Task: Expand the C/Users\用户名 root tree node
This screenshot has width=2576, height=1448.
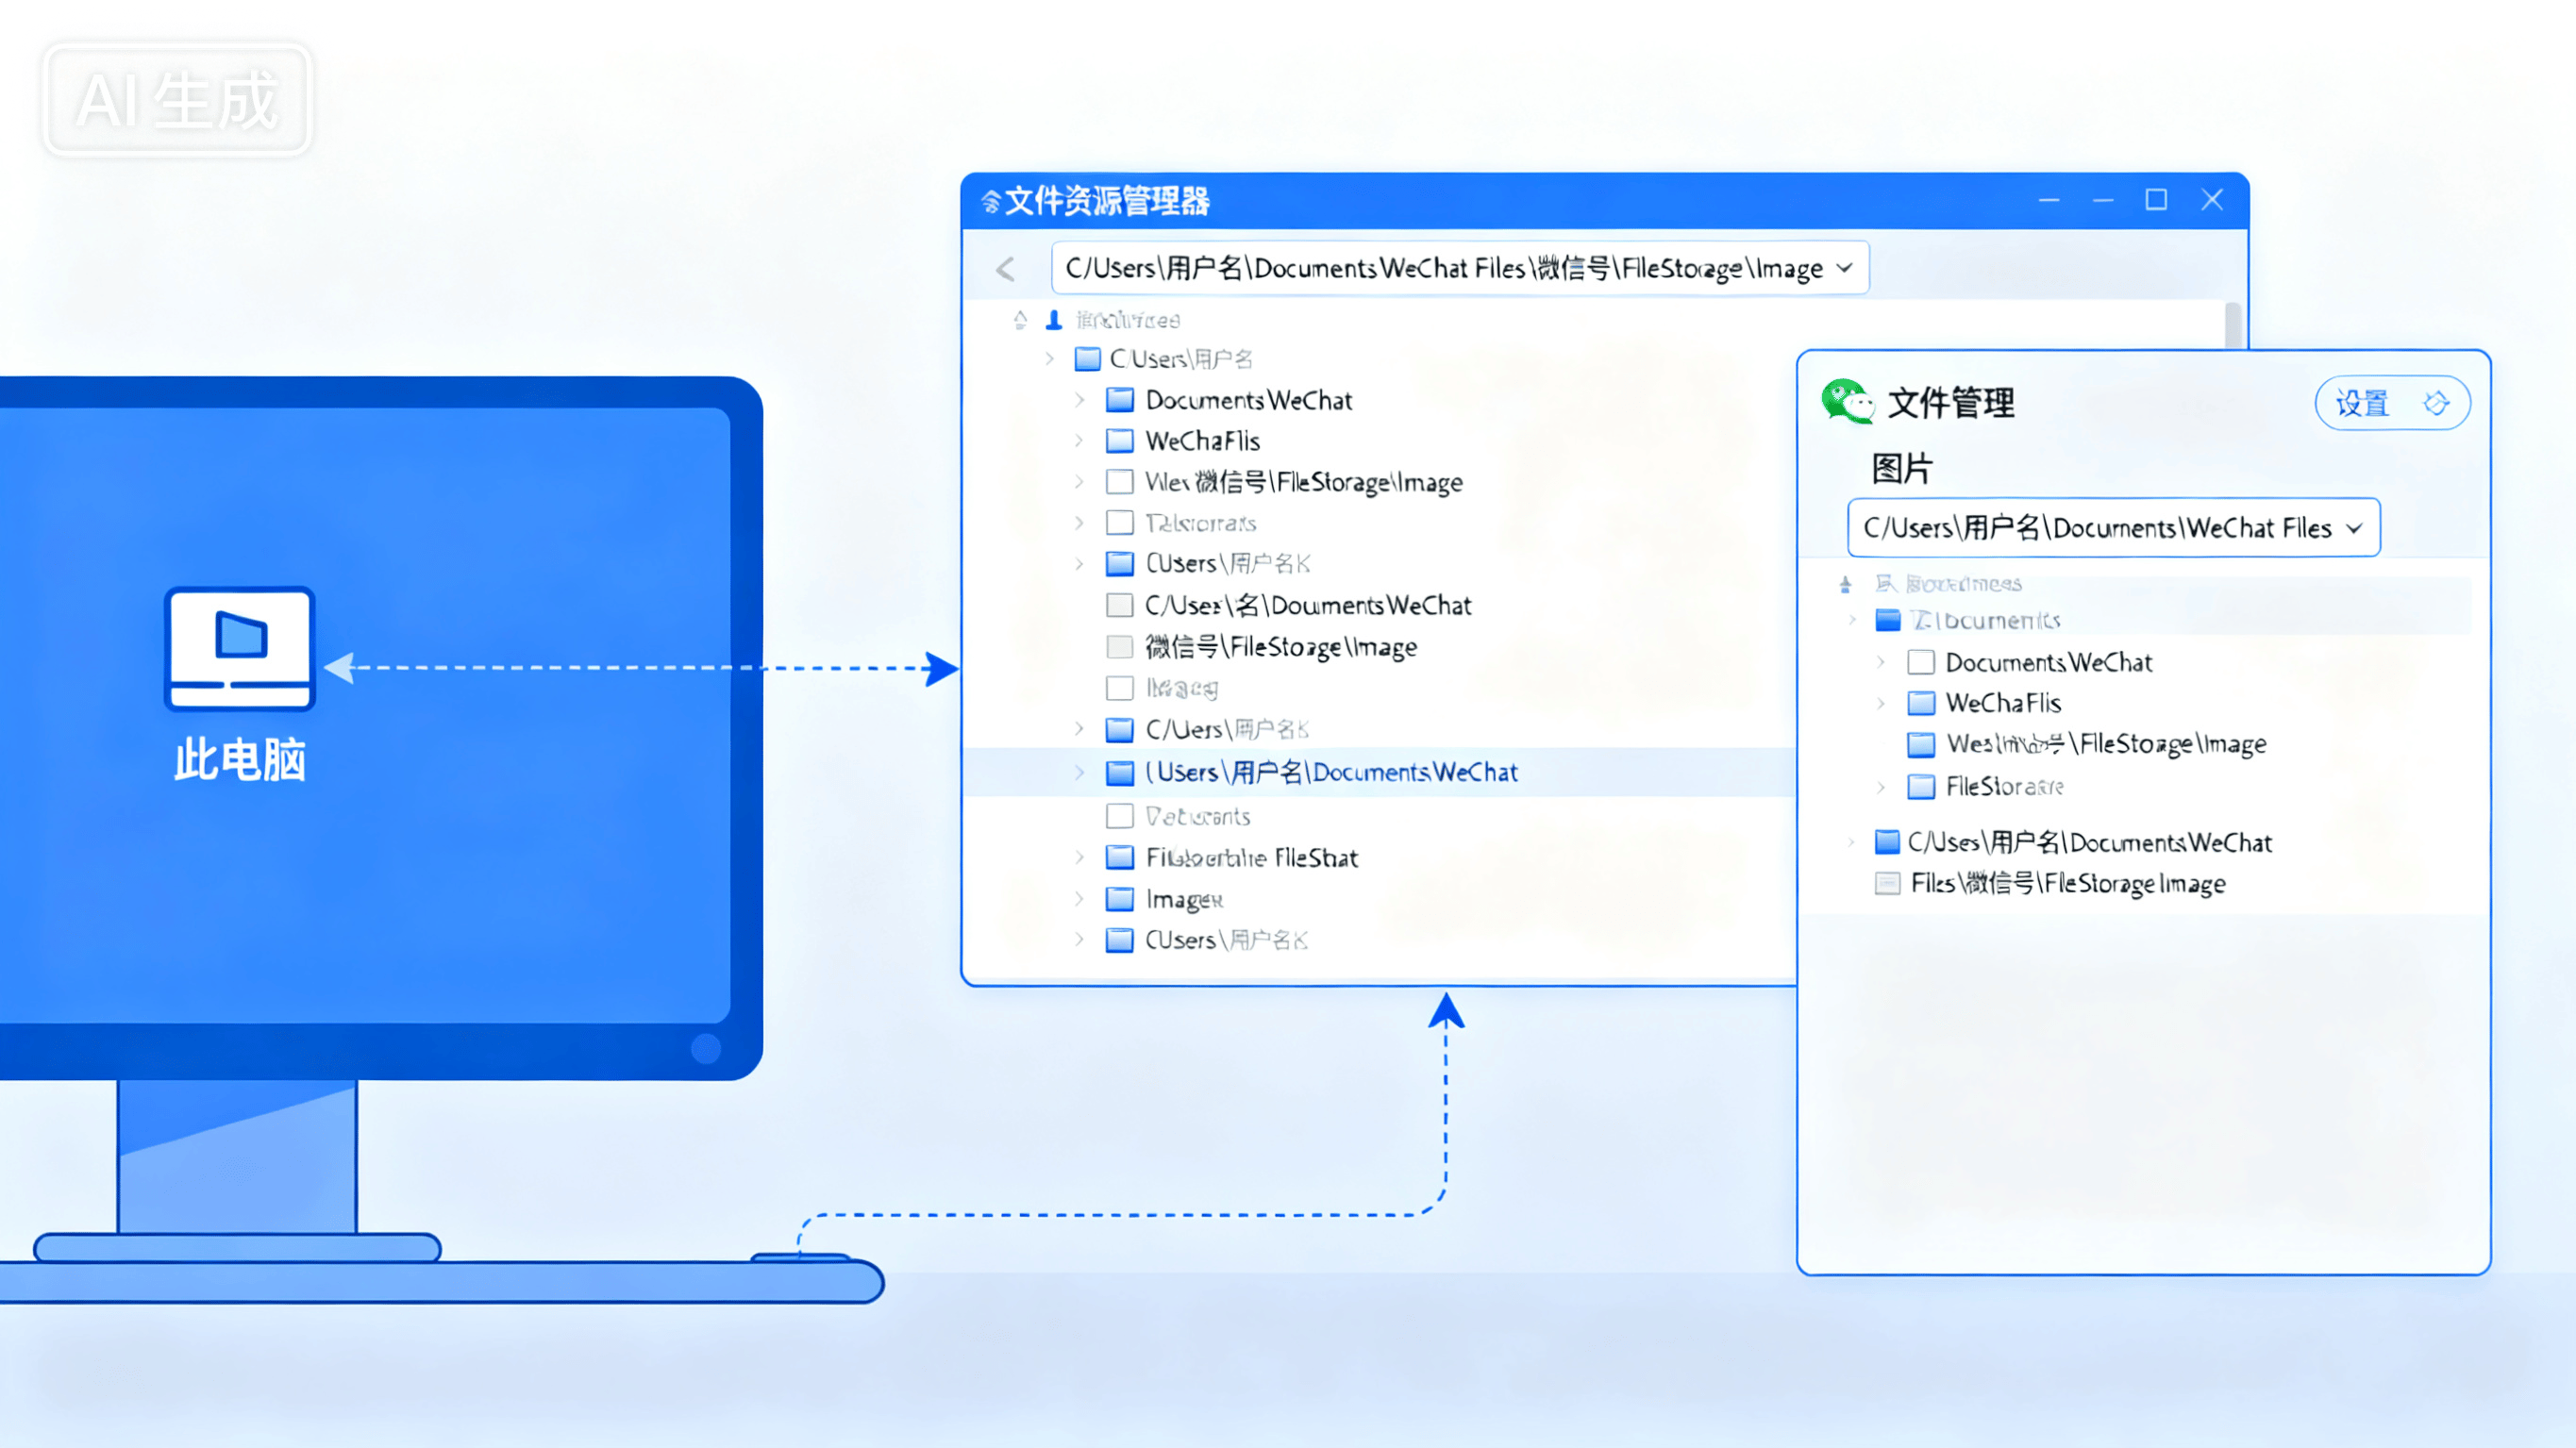Action: (x=1049, y=359)
